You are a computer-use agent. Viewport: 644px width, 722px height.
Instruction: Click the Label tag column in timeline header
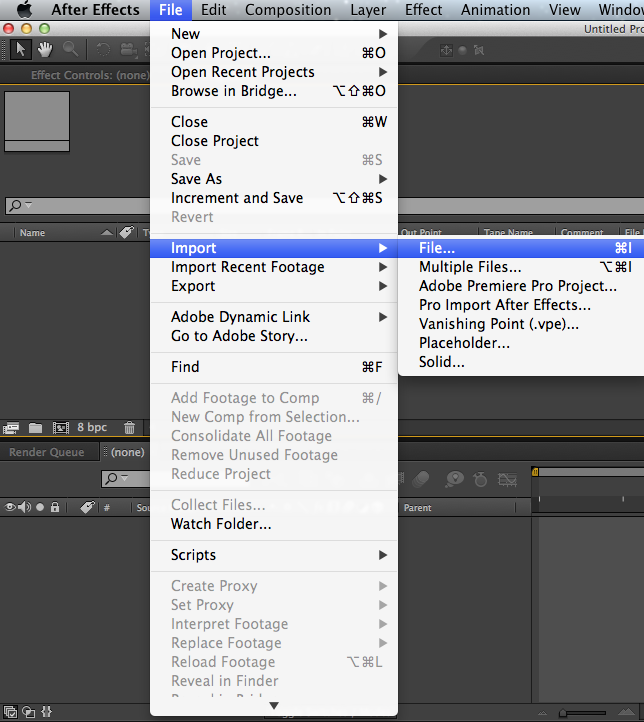[x=87, y=507]
